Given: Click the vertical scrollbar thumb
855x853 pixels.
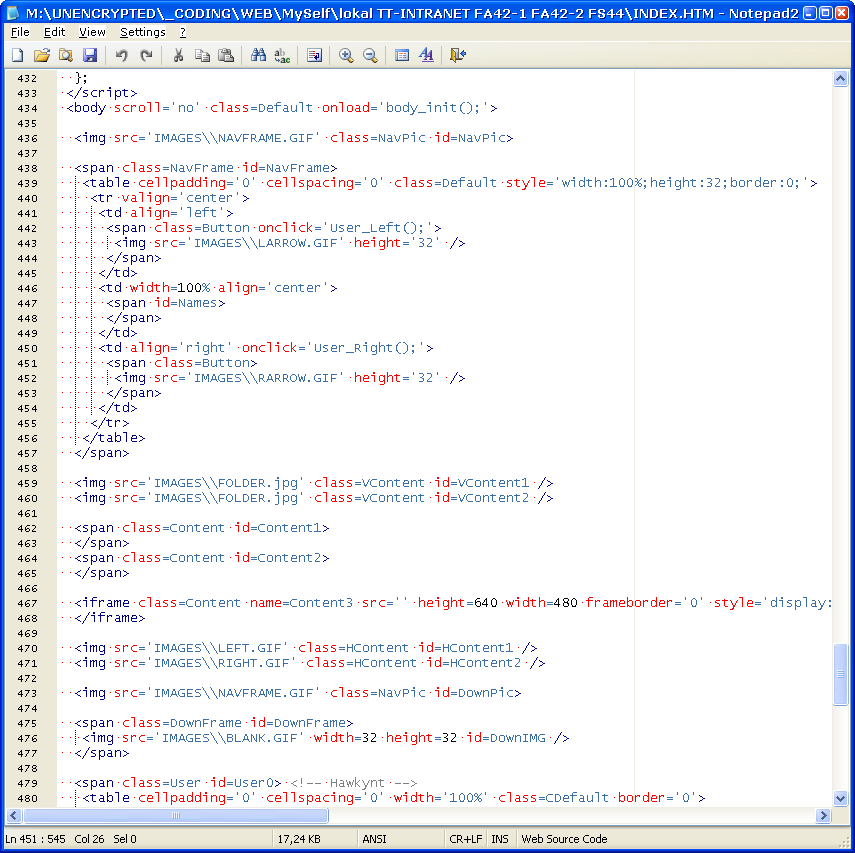Looking at the screenshot, I should (840, 674).
